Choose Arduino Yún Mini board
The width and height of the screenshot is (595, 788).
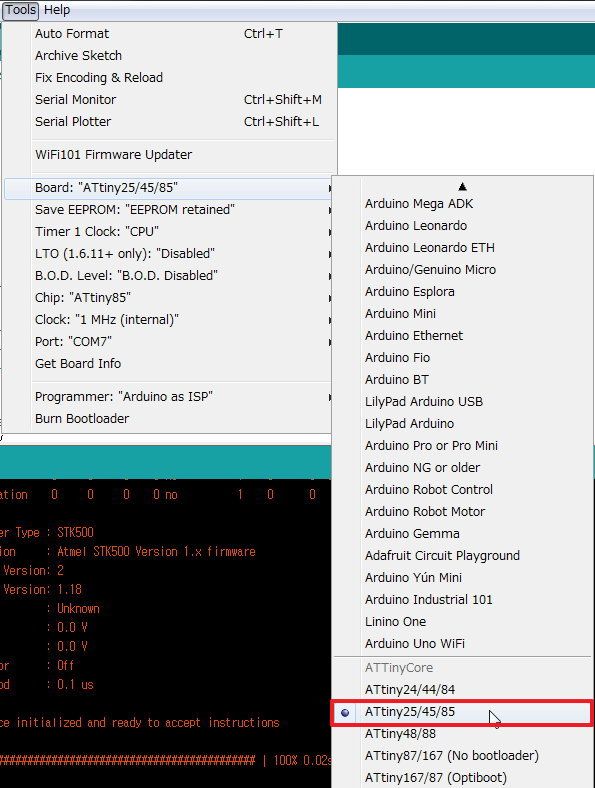pos(463,577)
